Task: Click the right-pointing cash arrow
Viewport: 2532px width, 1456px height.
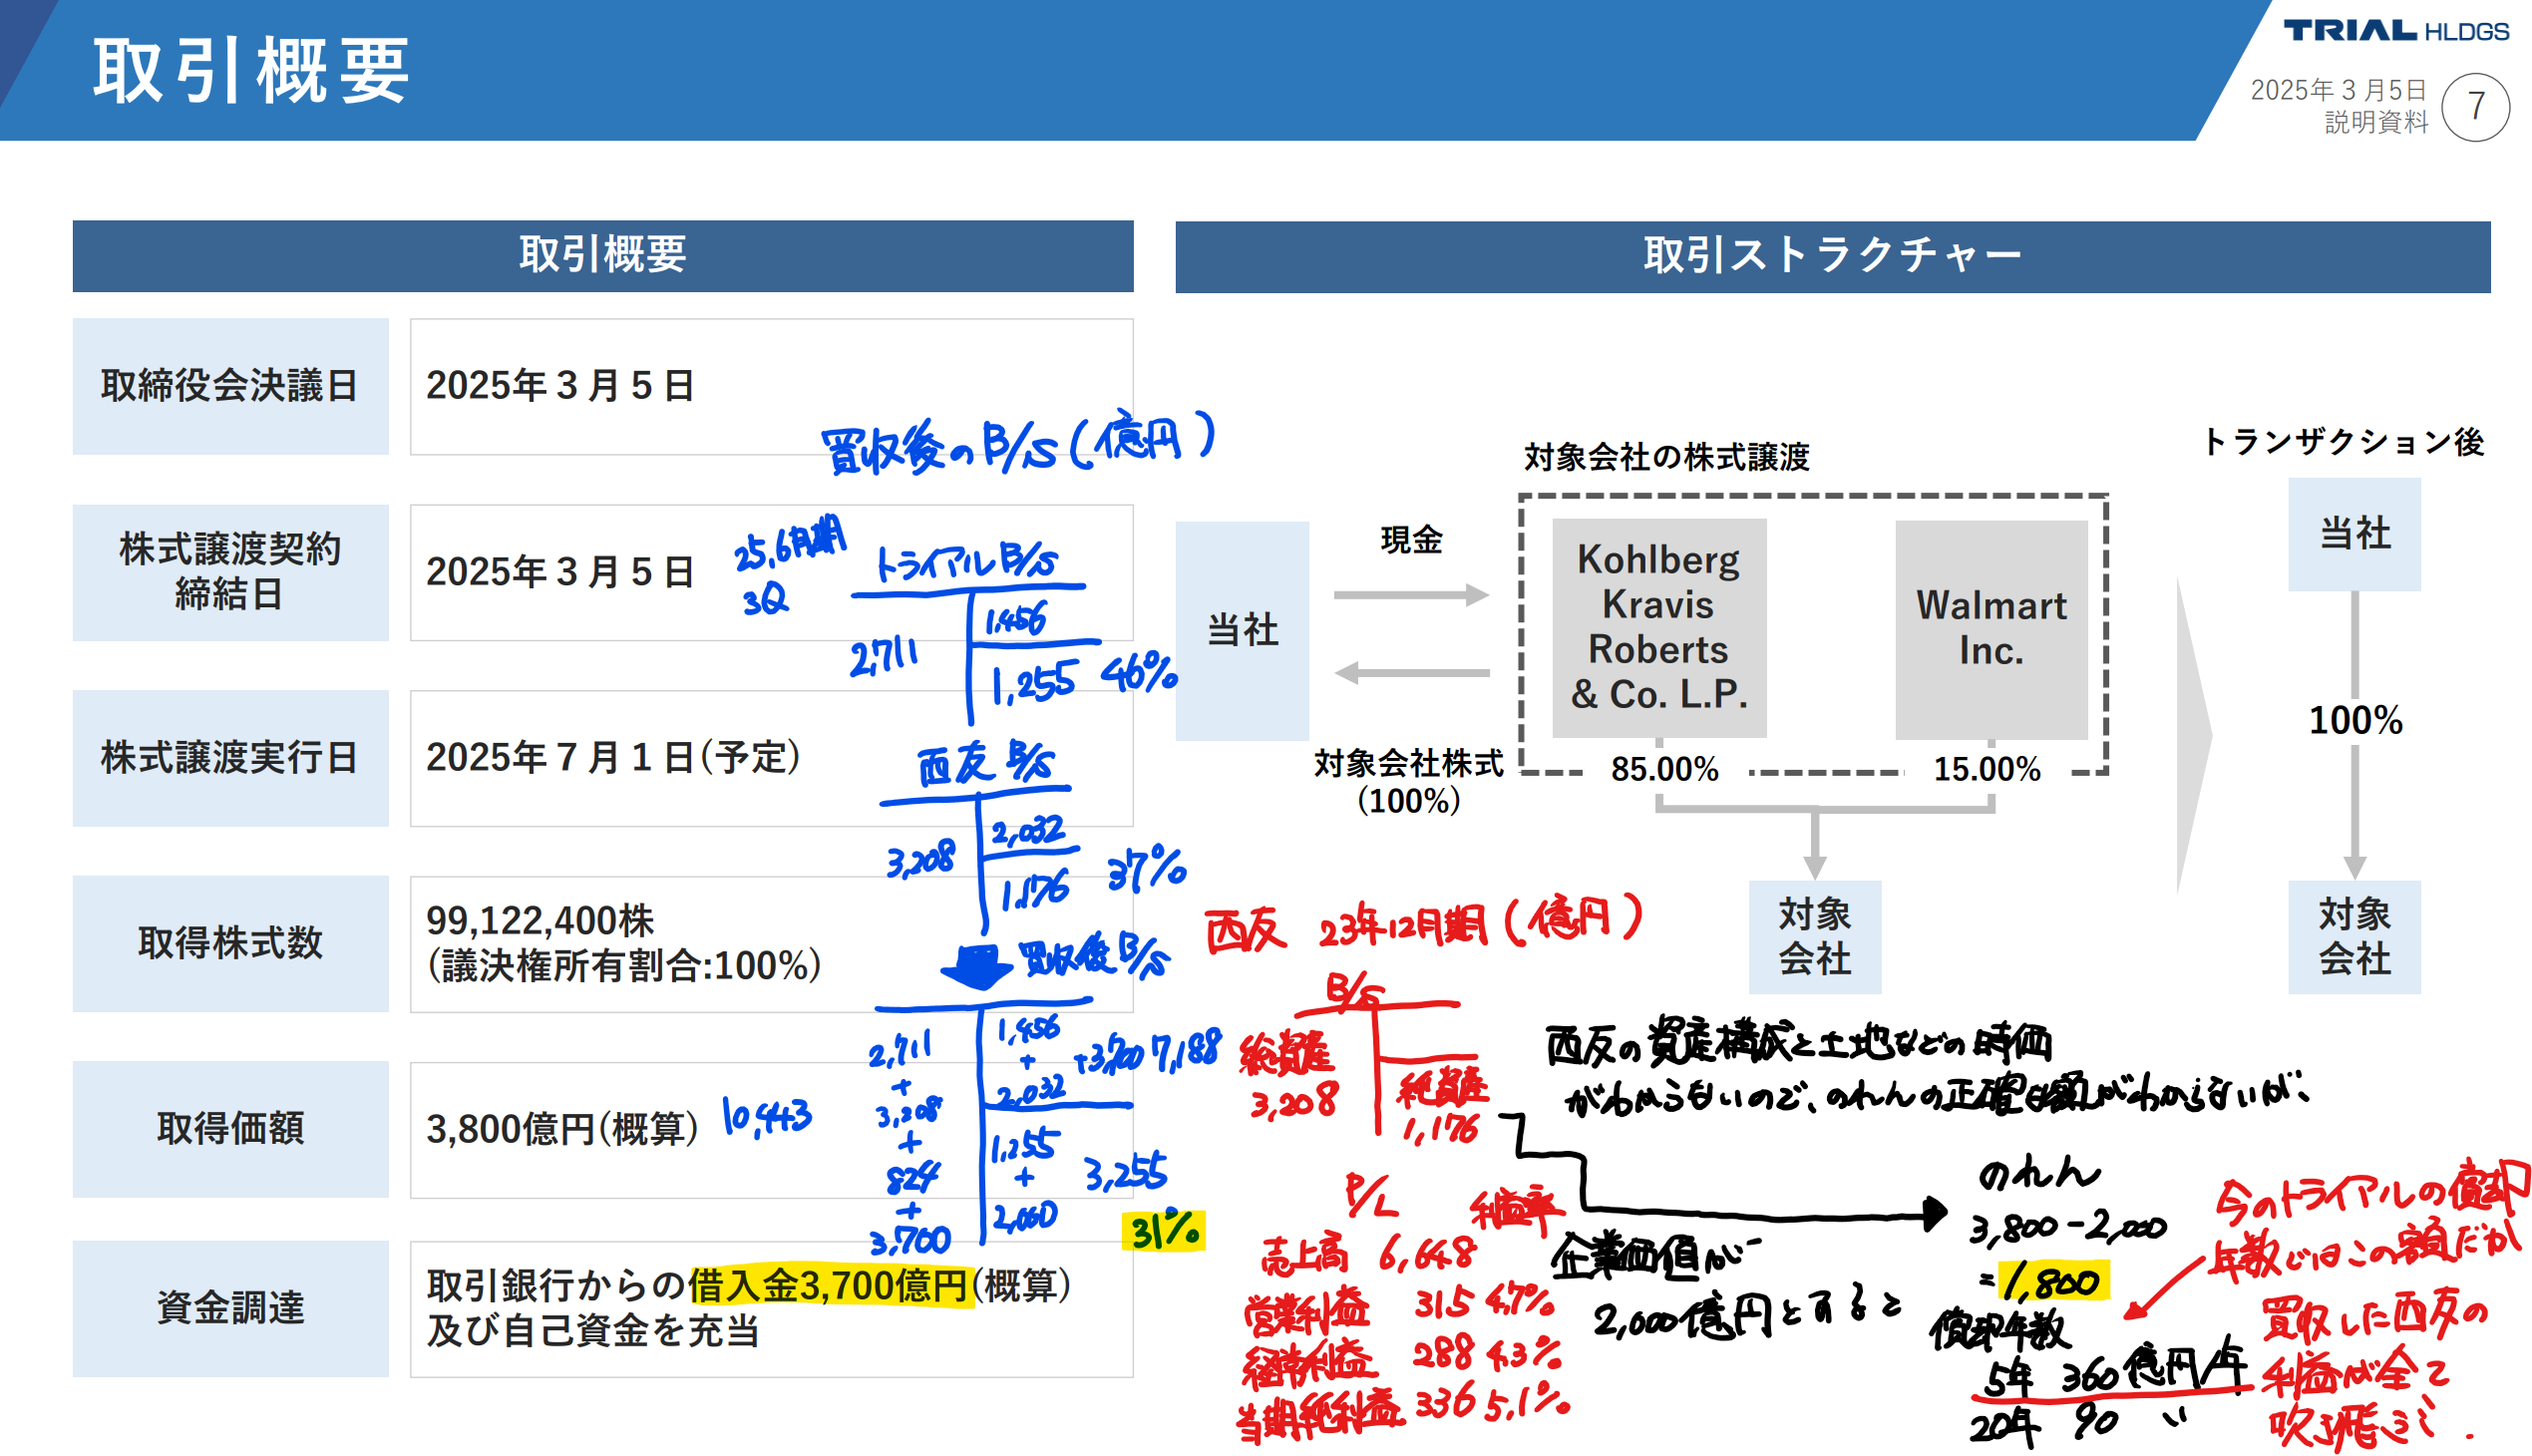Action: tap(1411, 595)
